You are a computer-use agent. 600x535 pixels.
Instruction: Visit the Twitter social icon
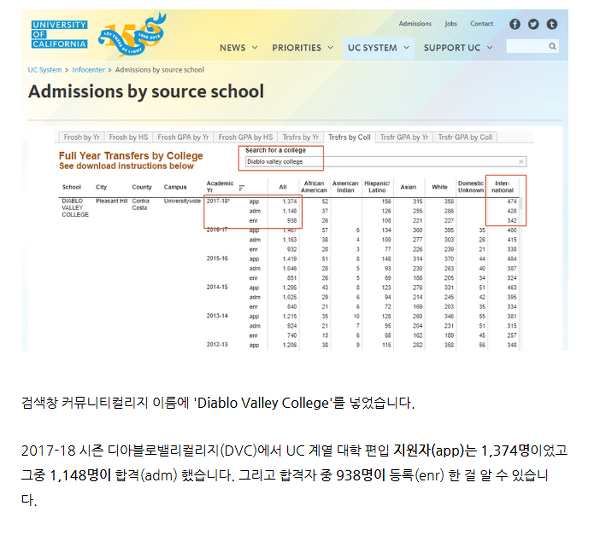pyautogui.click(x=533, y=24)
